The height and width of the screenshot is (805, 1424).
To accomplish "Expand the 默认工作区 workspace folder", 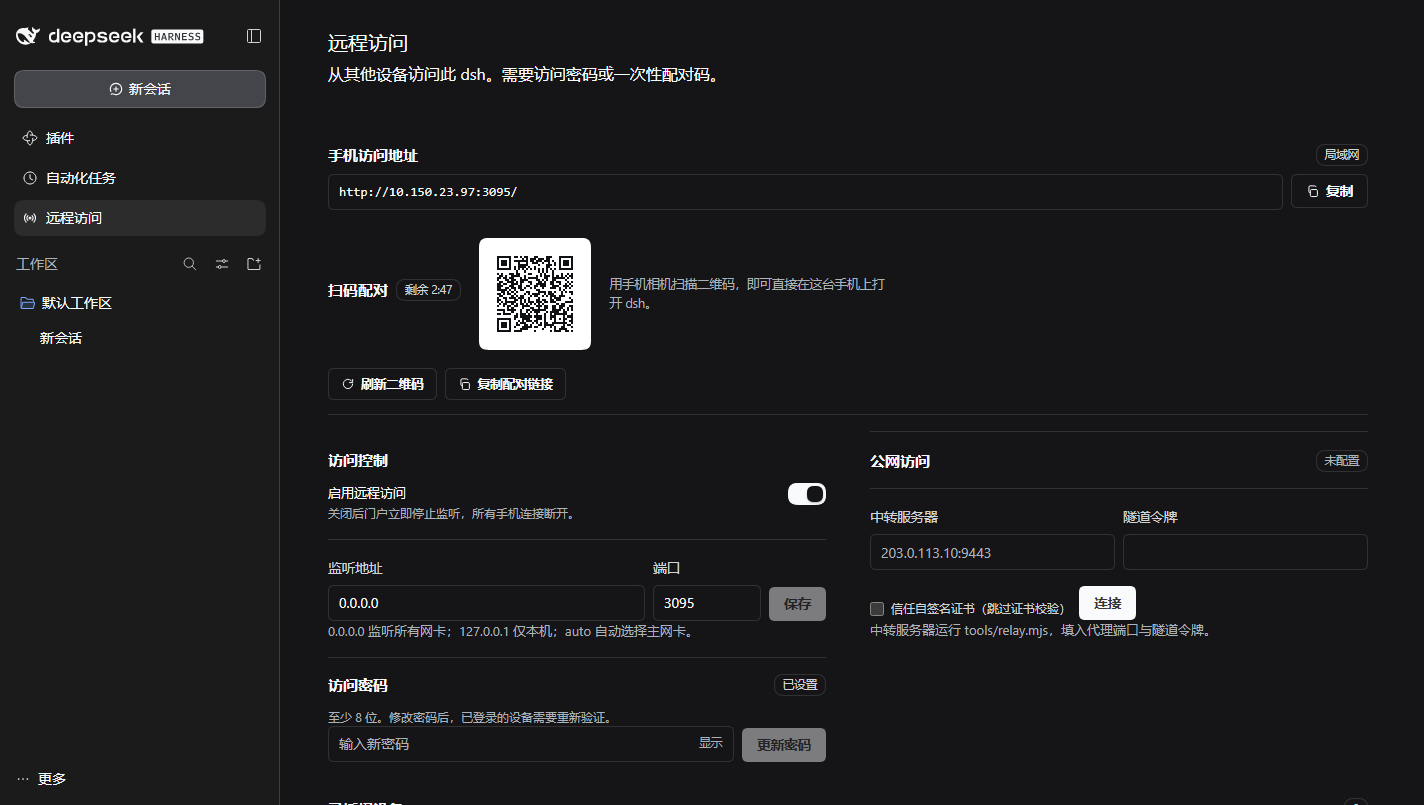I will [140, 303].
